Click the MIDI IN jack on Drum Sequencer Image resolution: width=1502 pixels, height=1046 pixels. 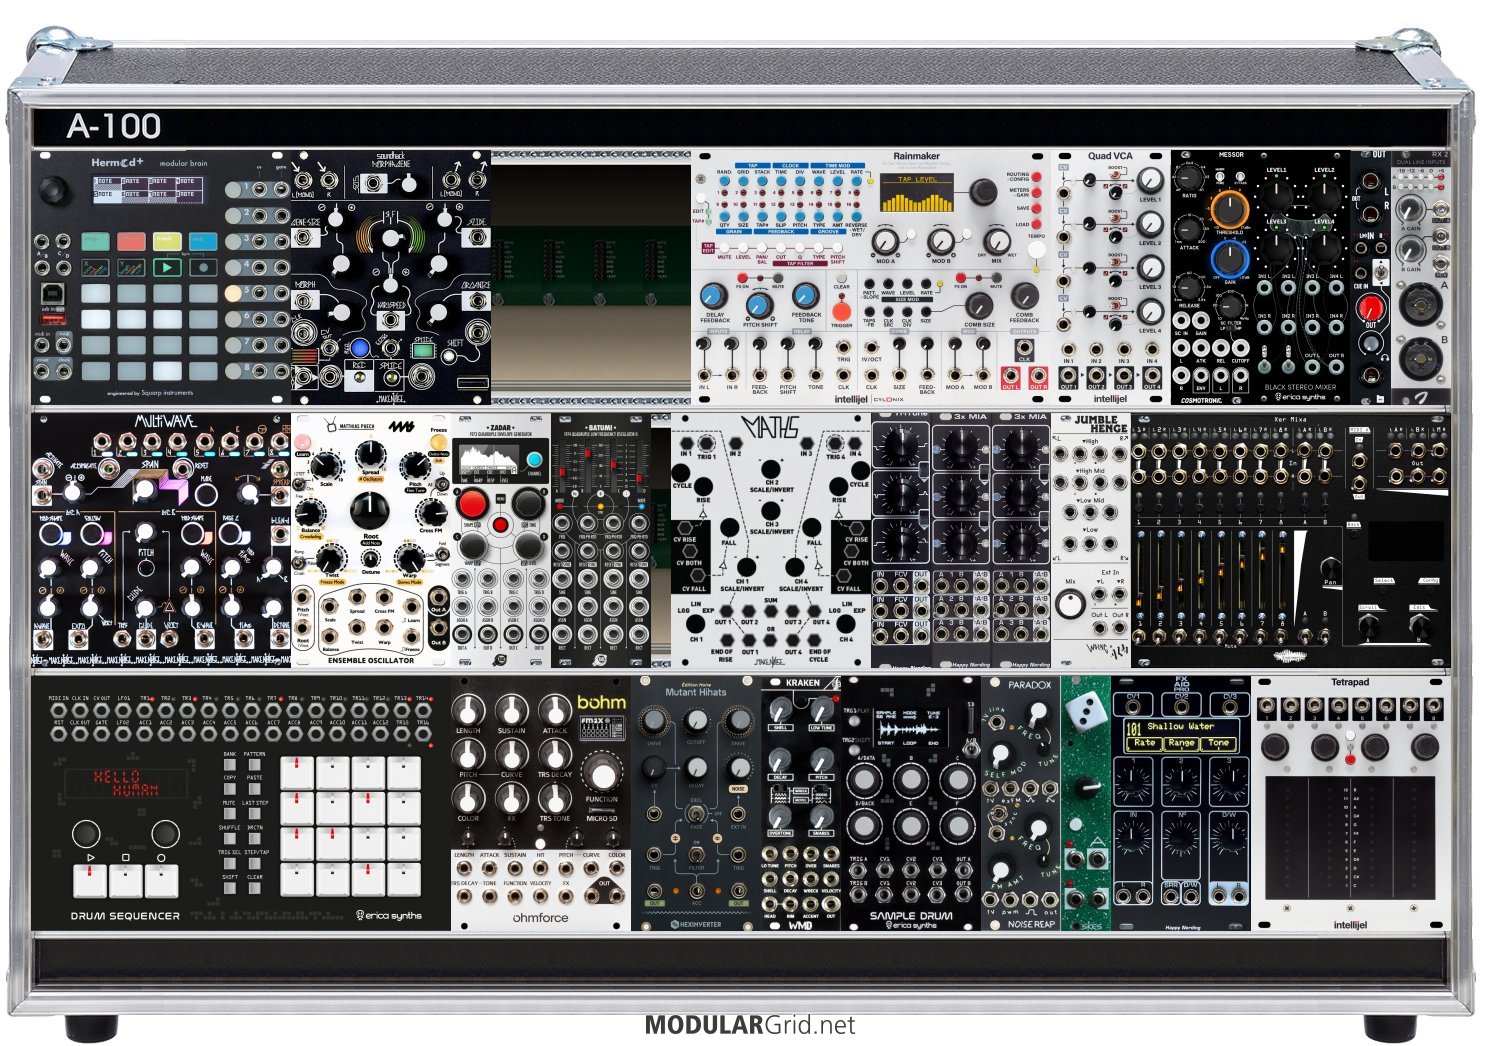[x=59, y=711]
